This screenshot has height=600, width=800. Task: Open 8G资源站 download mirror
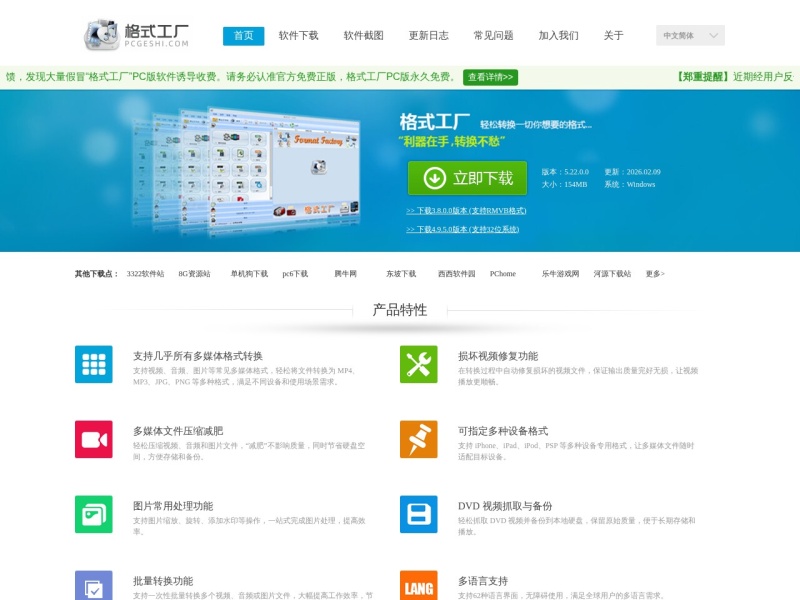(194, 274)
